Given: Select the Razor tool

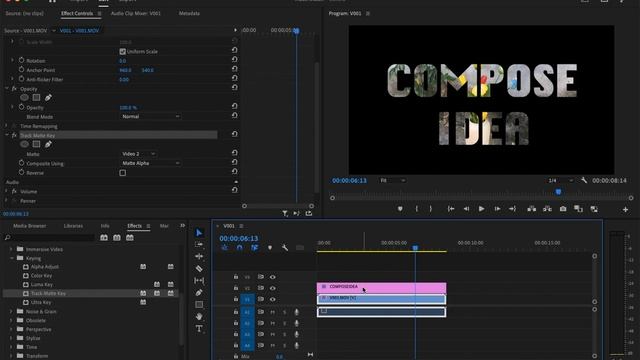Looking at the screenshot, I should click(x=199, y=269).
